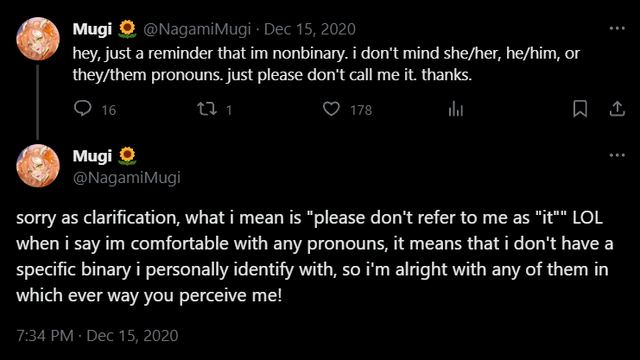Open Mugi's avatar on the first tweet

point(38,39)
